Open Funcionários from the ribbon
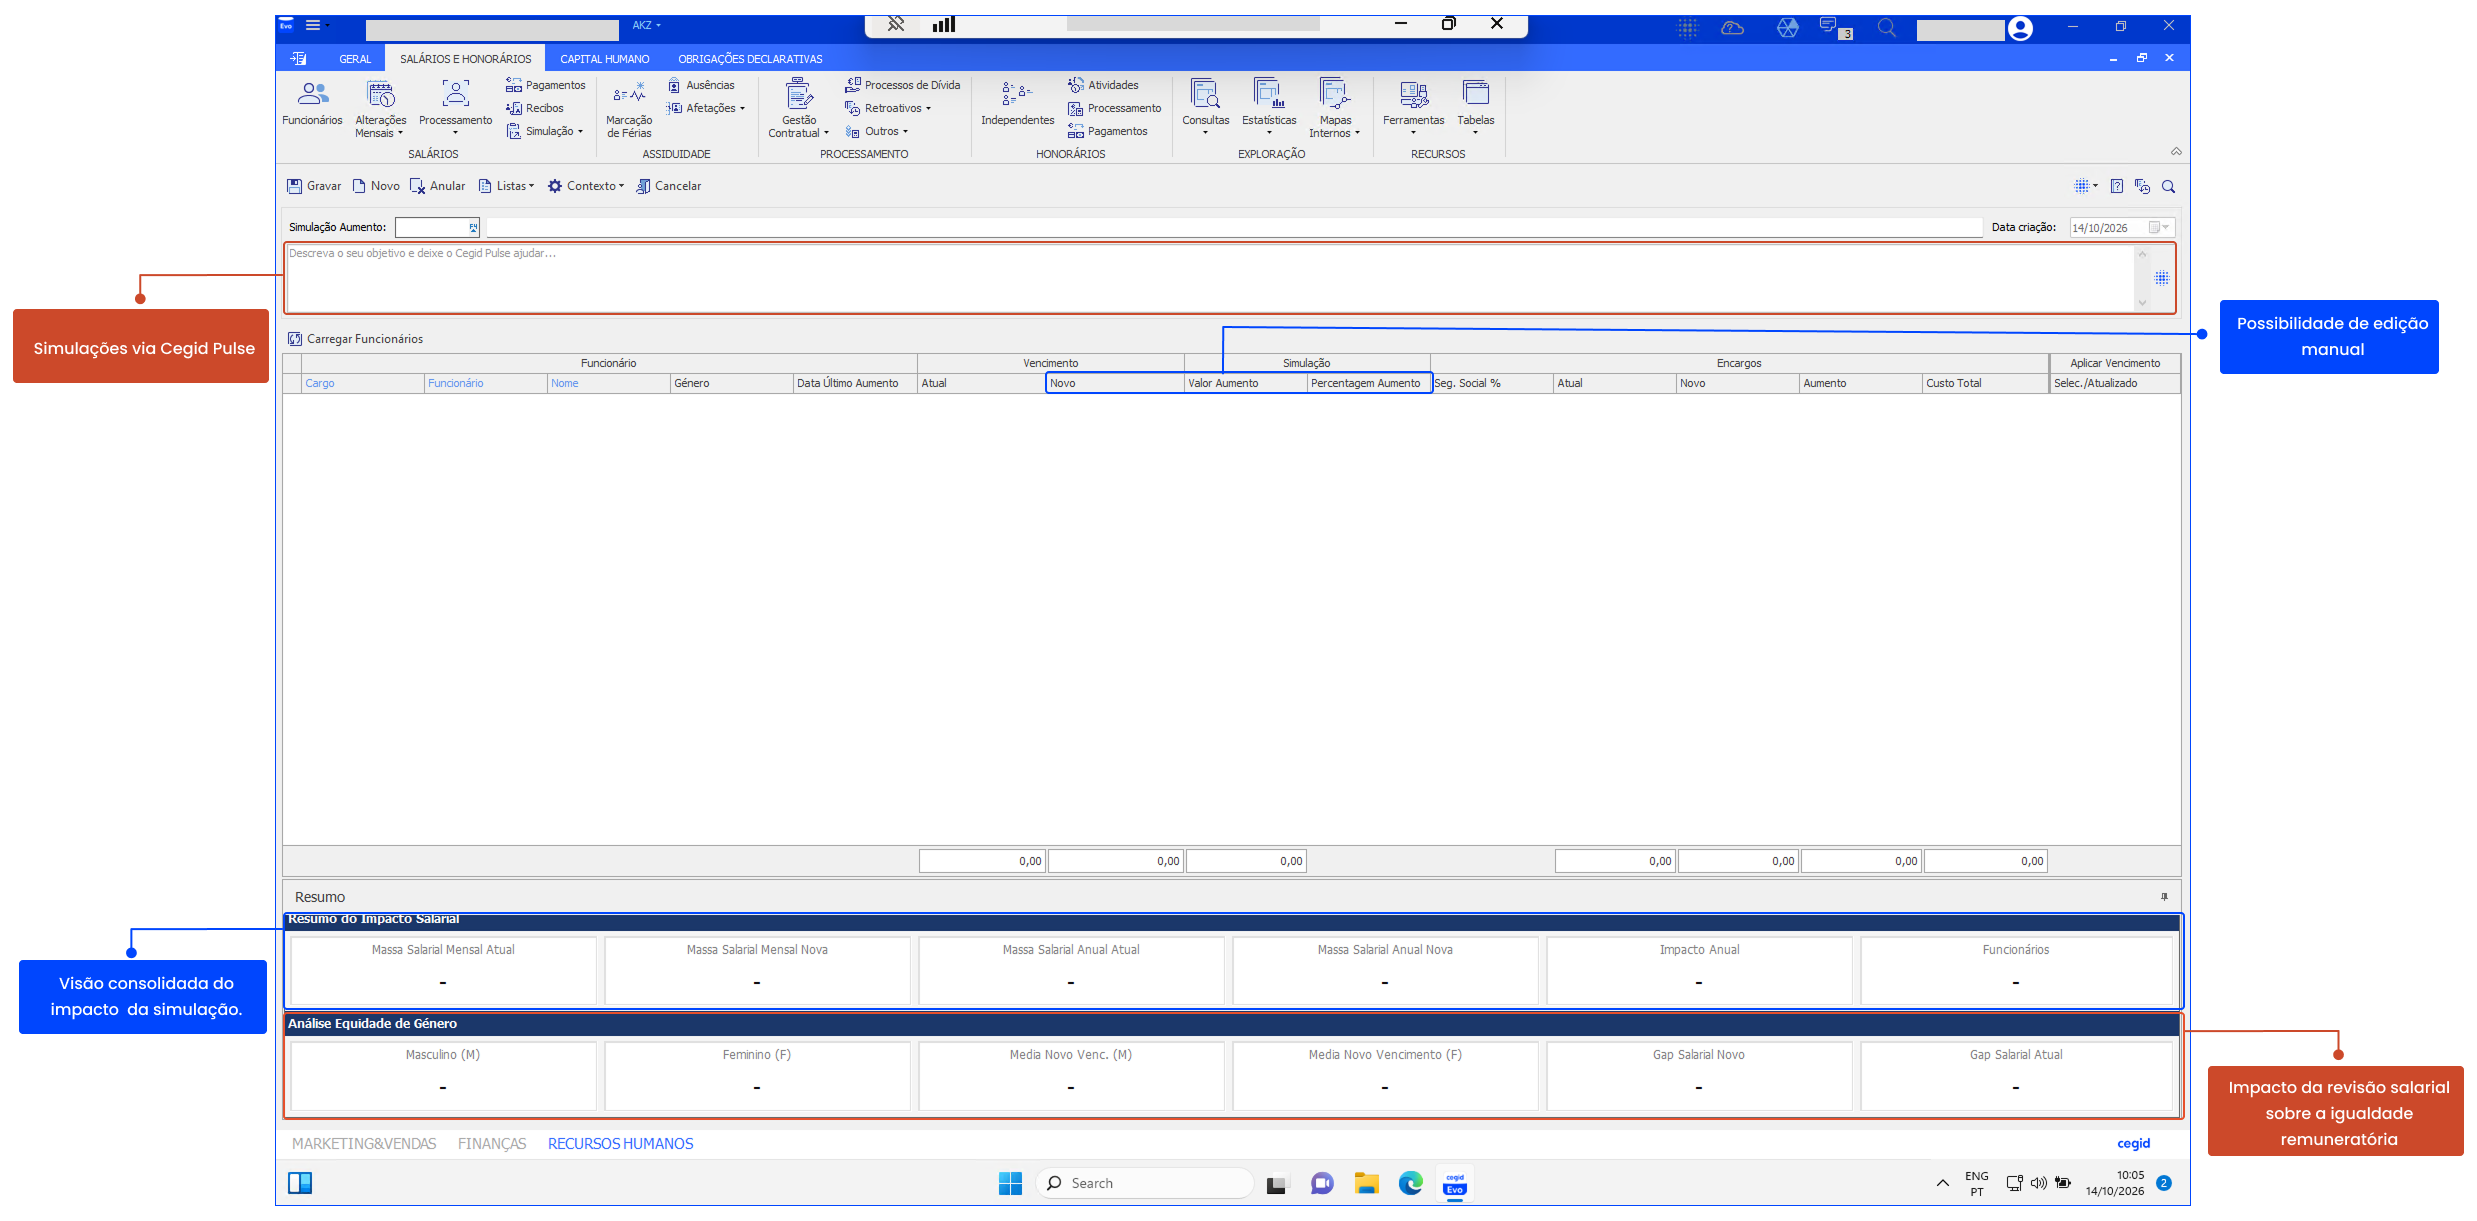The width and height of the screenshot is (2477, 1221). [x=312, y=104]
